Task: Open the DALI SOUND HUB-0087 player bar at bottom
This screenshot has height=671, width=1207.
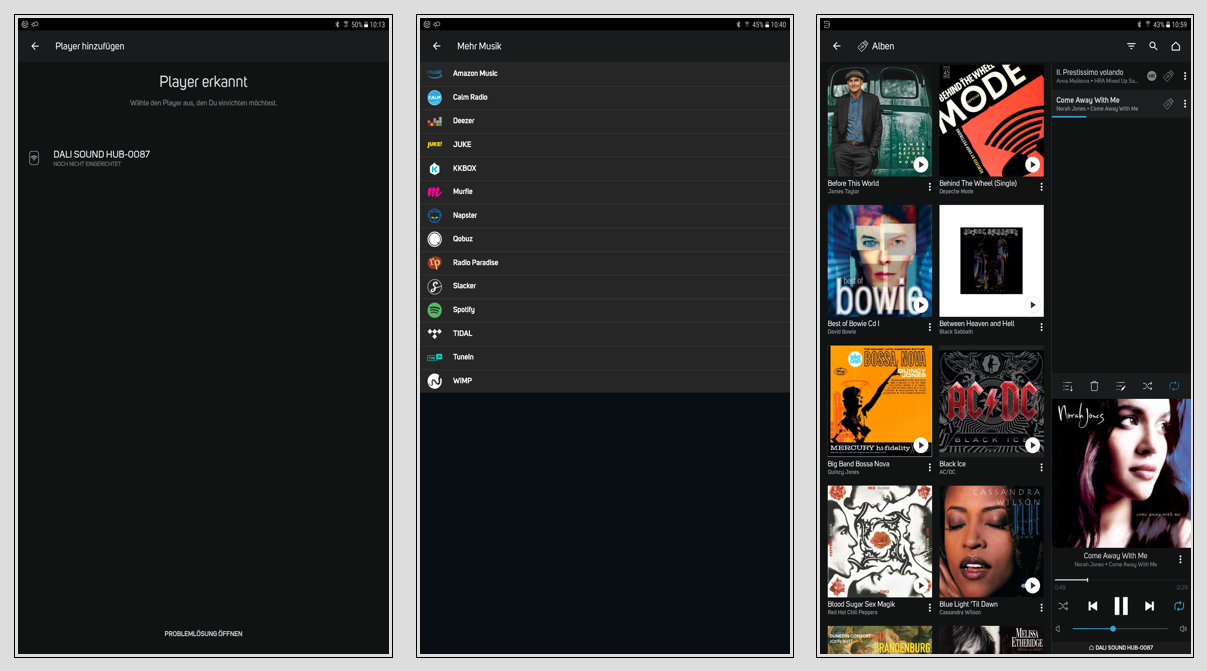Action: point(1121,648)
